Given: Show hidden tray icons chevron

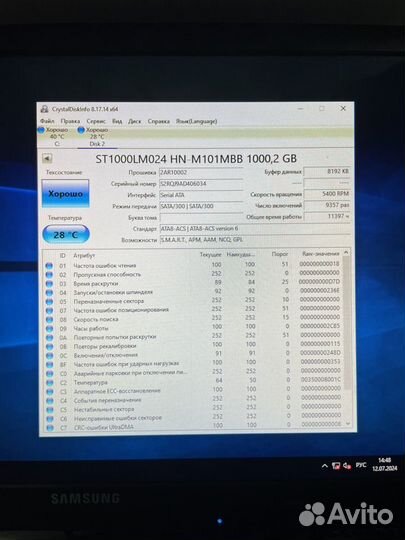Looking at the screenshot, I should click(x=324, y=466).
